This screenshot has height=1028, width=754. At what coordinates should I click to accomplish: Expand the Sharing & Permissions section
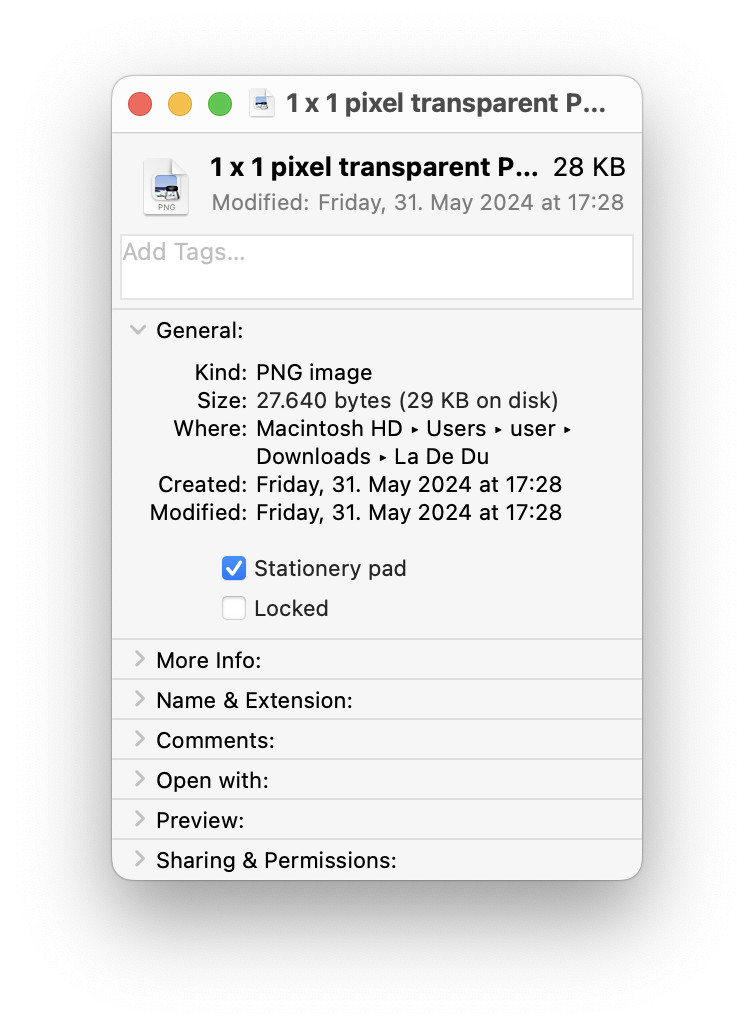(x=139, y=860)
